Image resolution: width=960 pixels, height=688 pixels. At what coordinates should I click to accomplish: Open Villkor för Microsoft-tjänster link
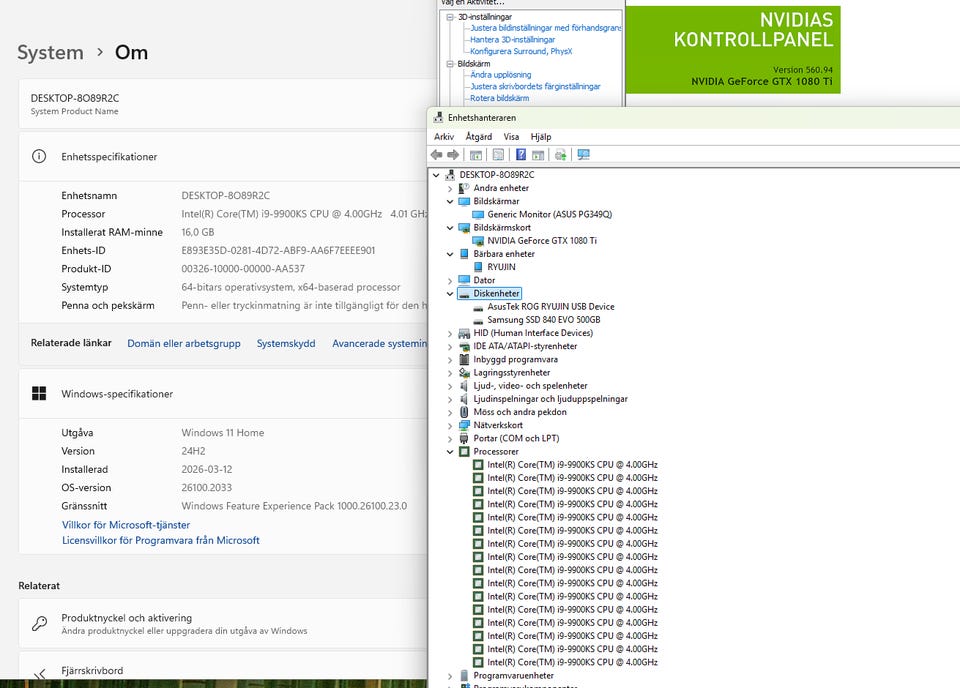[126, 525]
